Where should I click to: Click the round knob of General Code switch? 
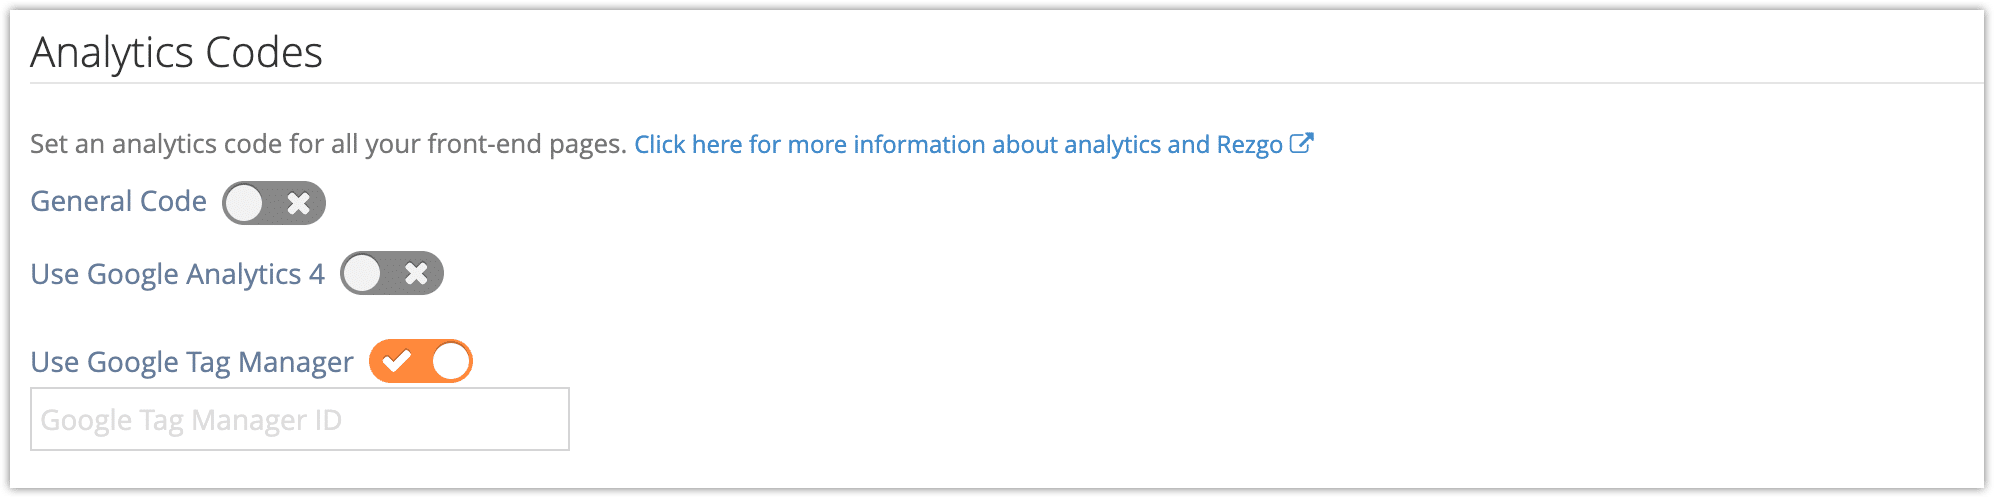point(245,203)
